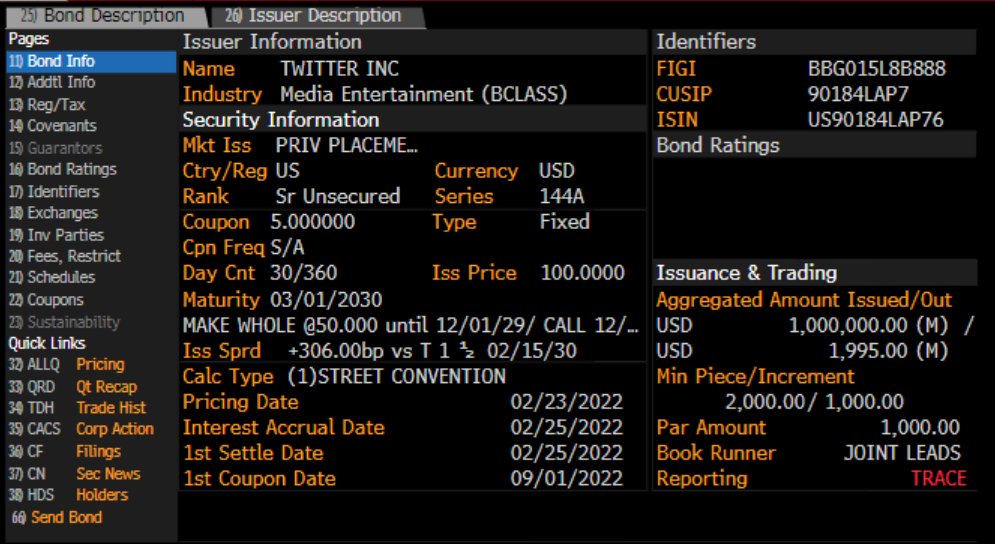The image size is (995, 544).
Task: Click the Calc Type (1)STREET CONVENTION value
Action: click(x=397, y=376)
